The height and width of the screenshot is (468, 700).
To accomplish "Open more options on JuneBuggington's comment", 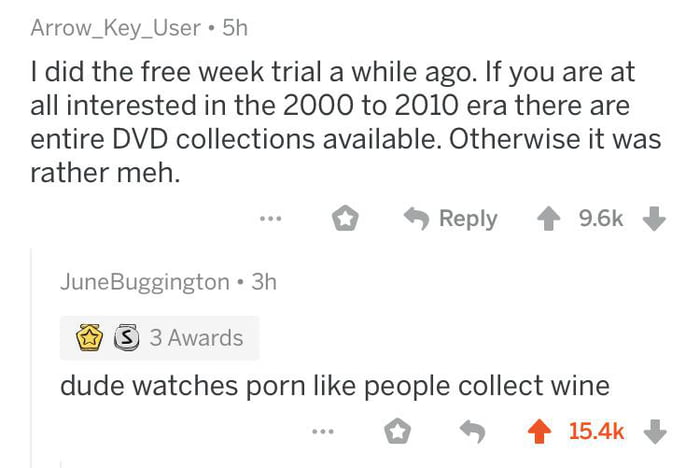I will click(x=321, y=432).
